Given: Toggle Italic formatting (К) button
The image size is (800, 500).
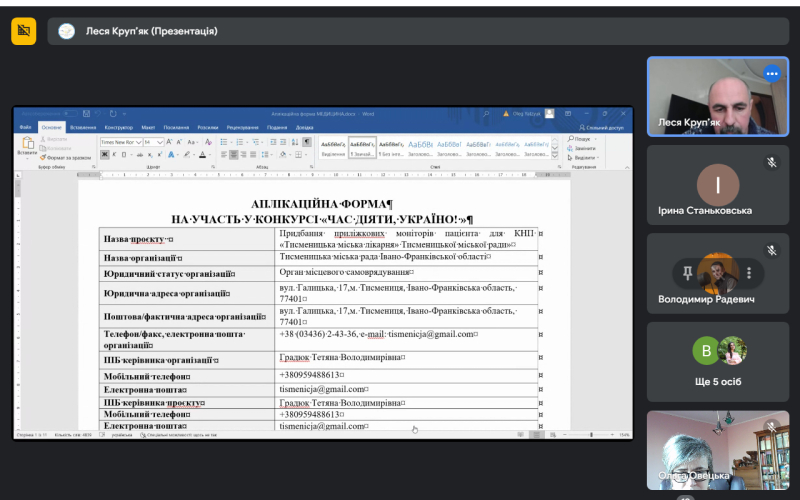Looking at the screenshot, I should click(x=114, y=155).
